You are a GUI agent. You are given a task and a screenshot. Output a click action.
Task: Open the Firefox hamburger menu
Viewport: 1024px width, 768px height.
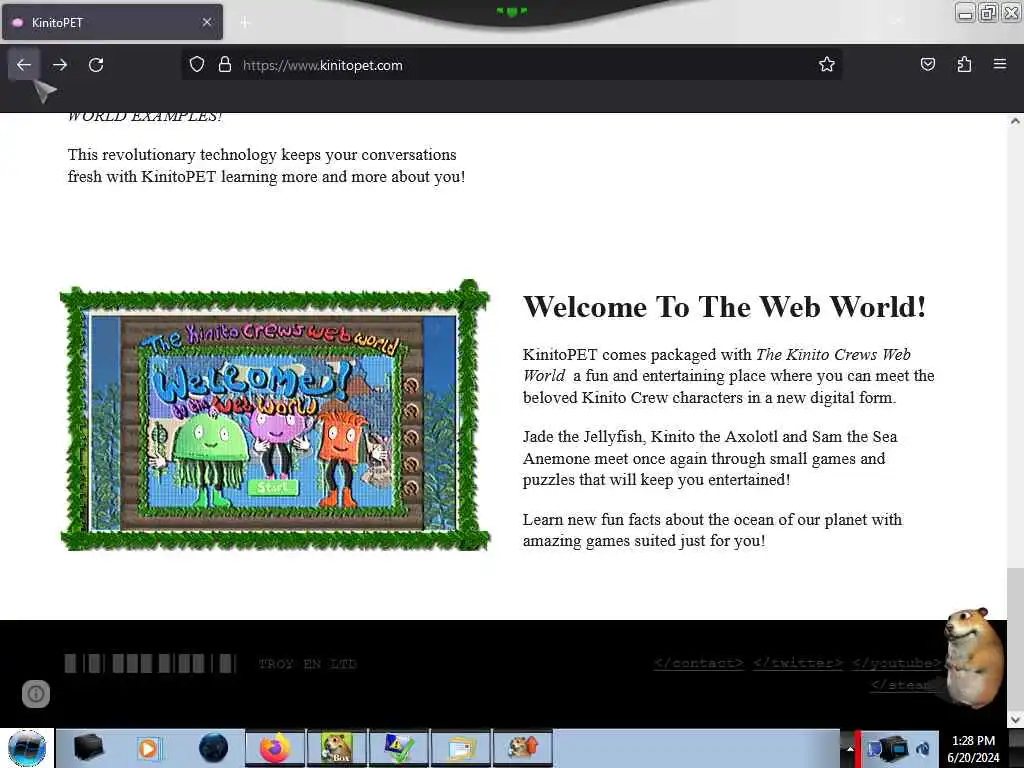[x=1000, y=64]
